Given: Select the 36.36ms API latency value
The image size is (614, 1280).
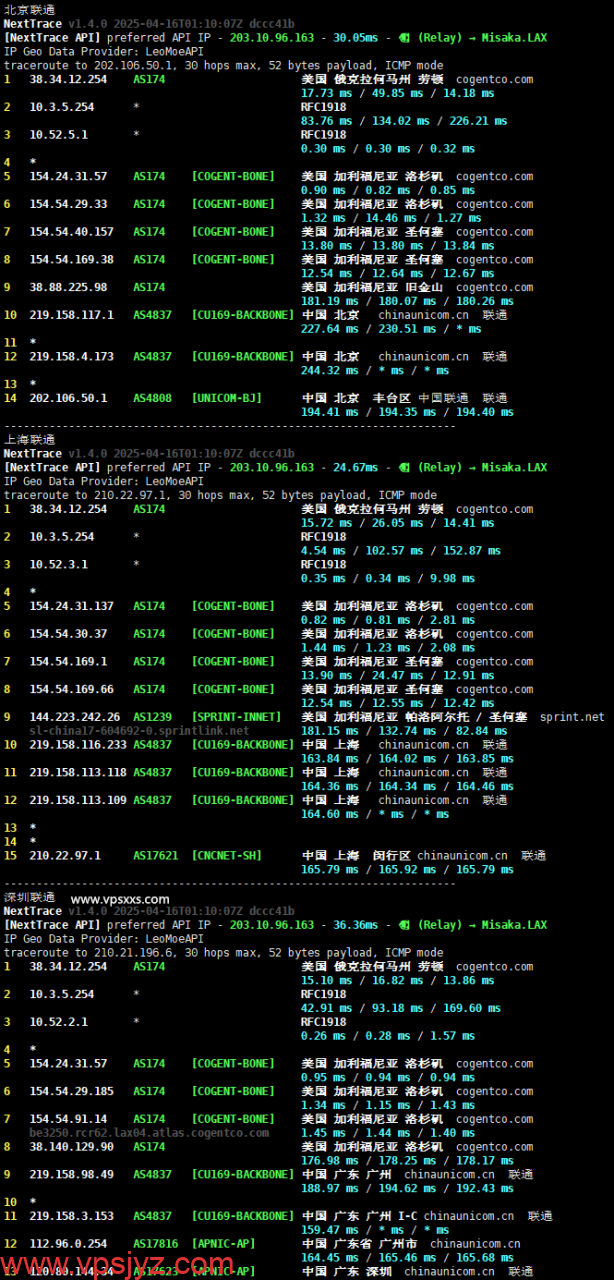Looking at the screenshot, I should [x=355, y=925].
